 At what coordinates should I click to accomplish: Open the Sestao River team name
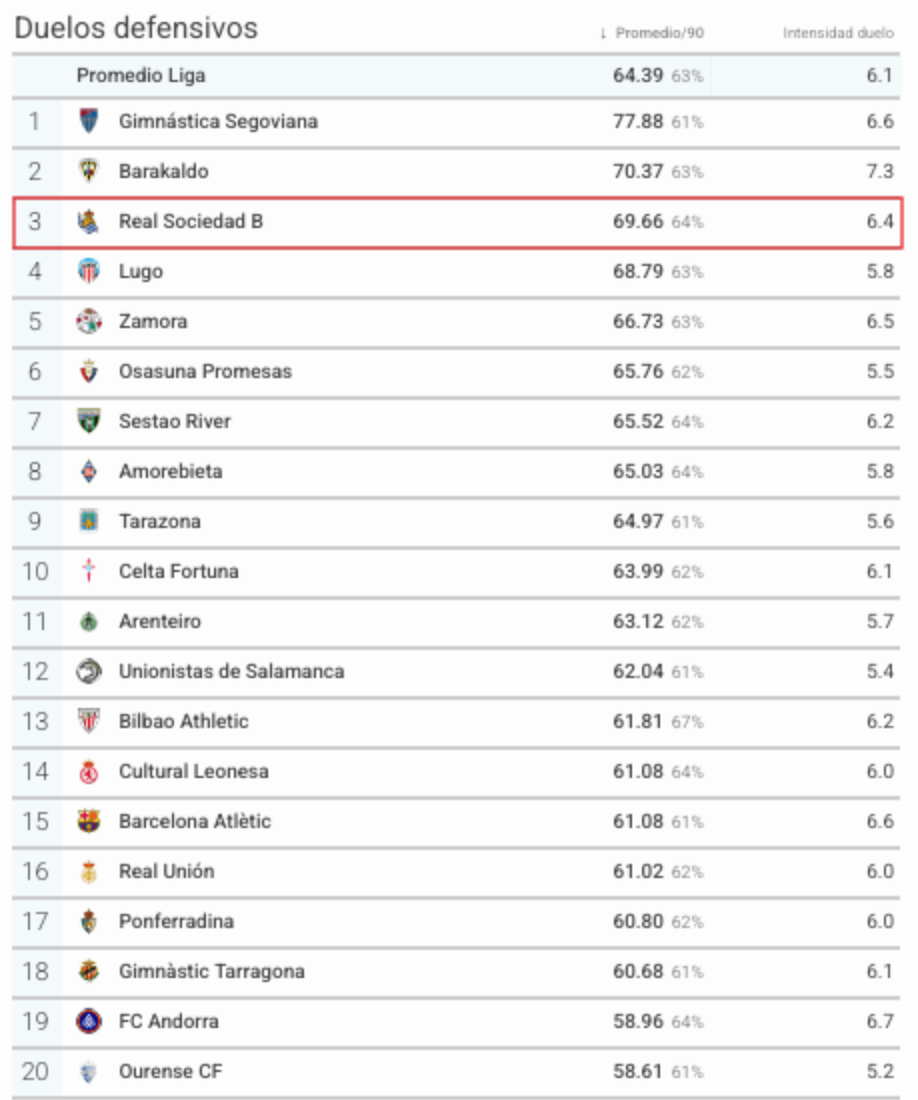pos(175,422)
